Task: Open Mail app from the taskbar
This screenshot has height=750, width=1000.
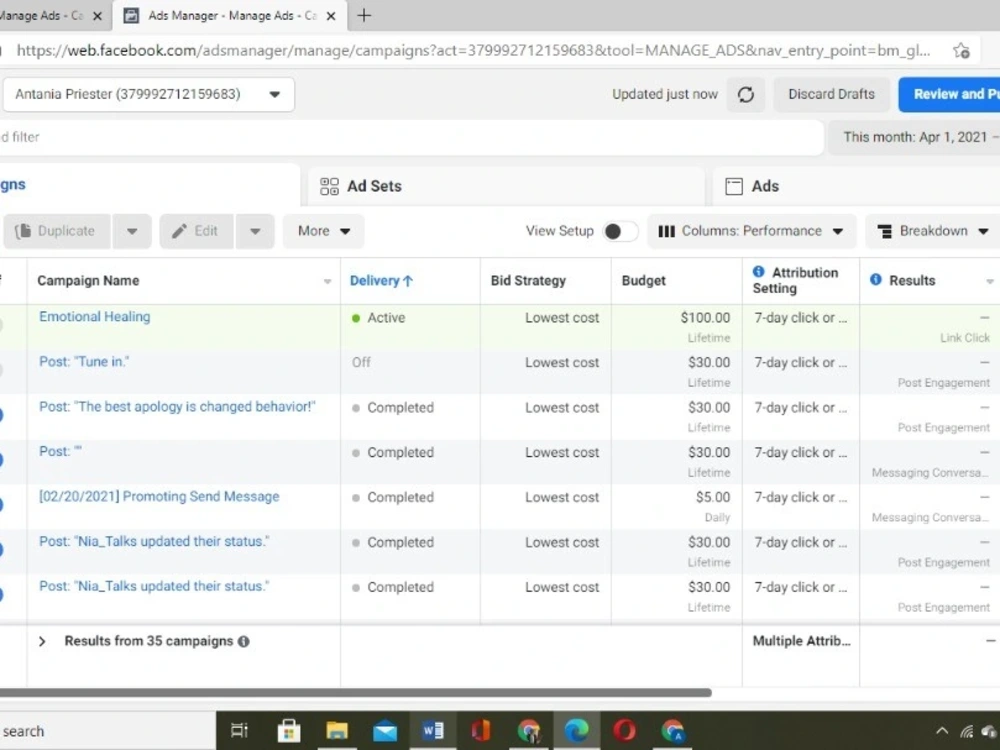Action: pyautogui.click(x=385, y=731)
